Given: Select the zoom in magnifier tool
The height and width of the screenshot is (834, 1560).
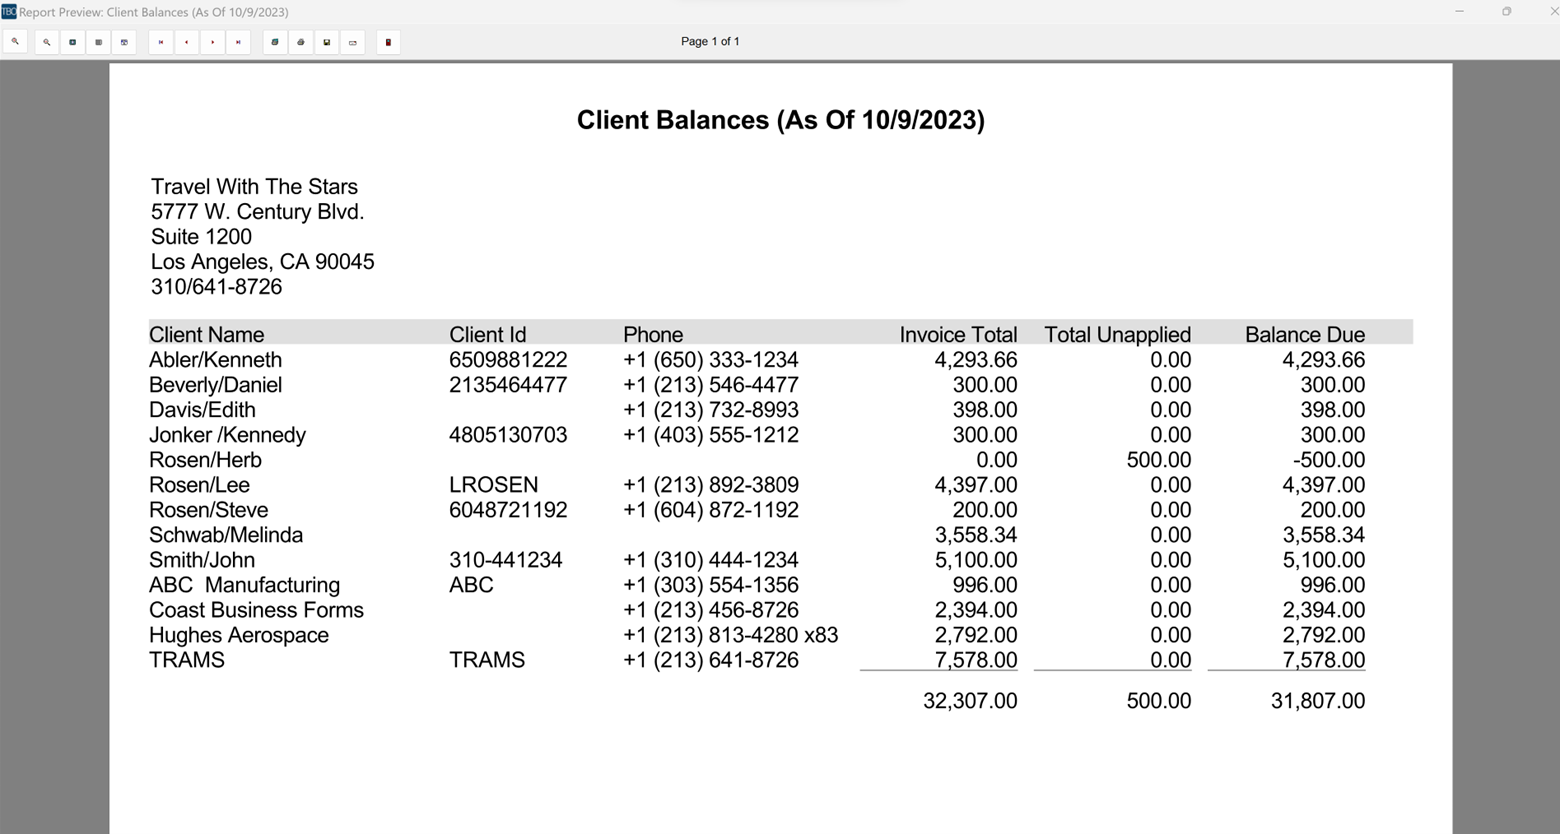Looking at the screenshot, I should click(x=15, y=41).
